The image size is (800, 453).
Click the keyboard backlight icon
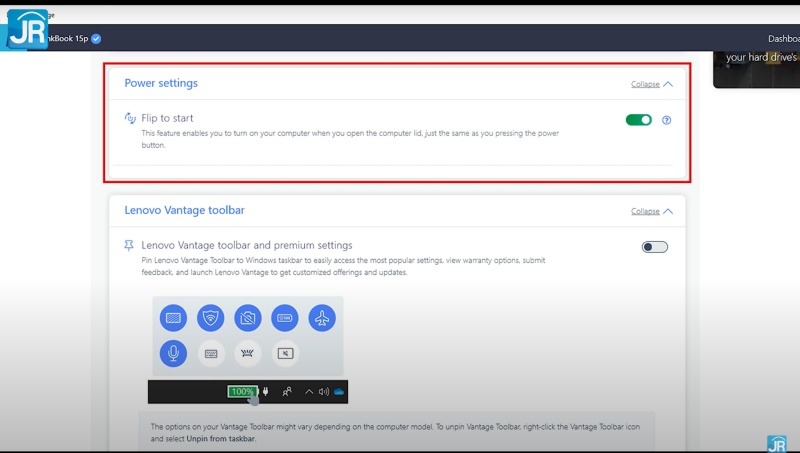point(248,353)
